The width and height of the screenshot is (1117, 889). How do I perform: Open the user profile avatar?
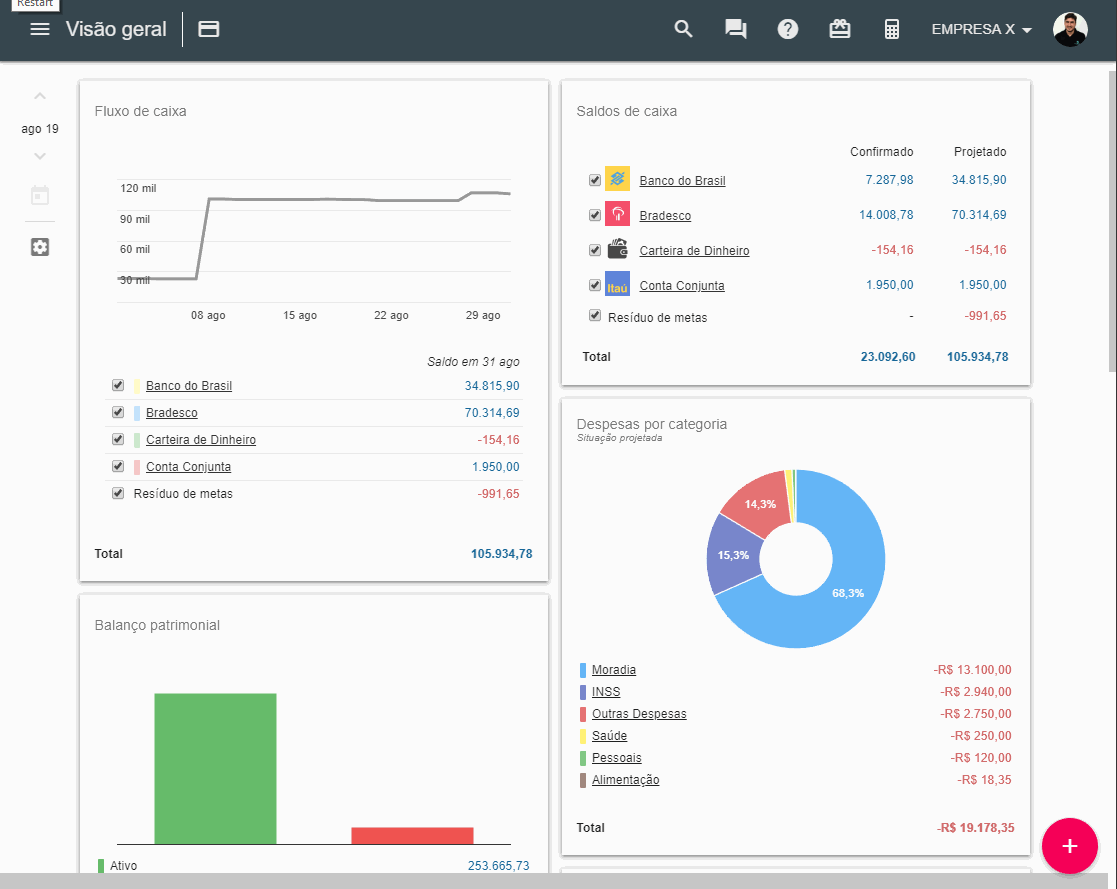1070,29
